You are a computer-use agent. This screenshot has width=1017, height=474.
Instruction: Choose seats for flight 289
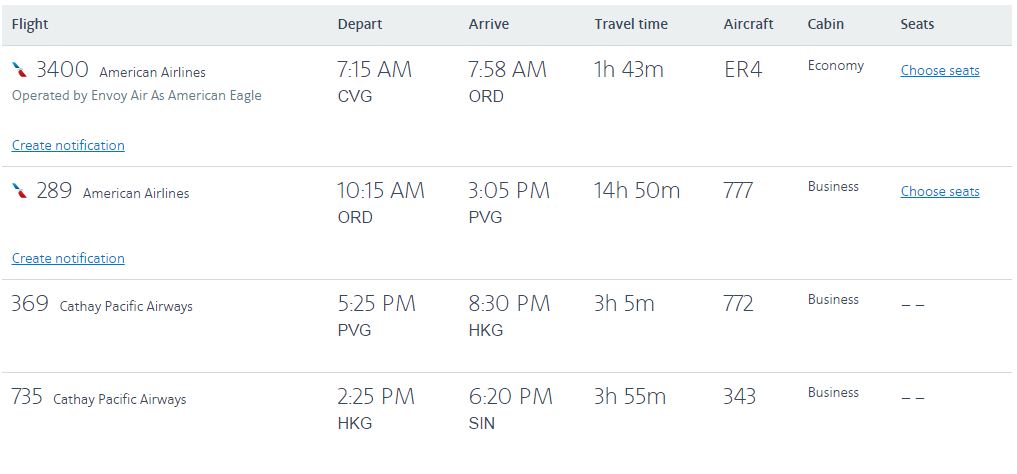pos(939,192)
